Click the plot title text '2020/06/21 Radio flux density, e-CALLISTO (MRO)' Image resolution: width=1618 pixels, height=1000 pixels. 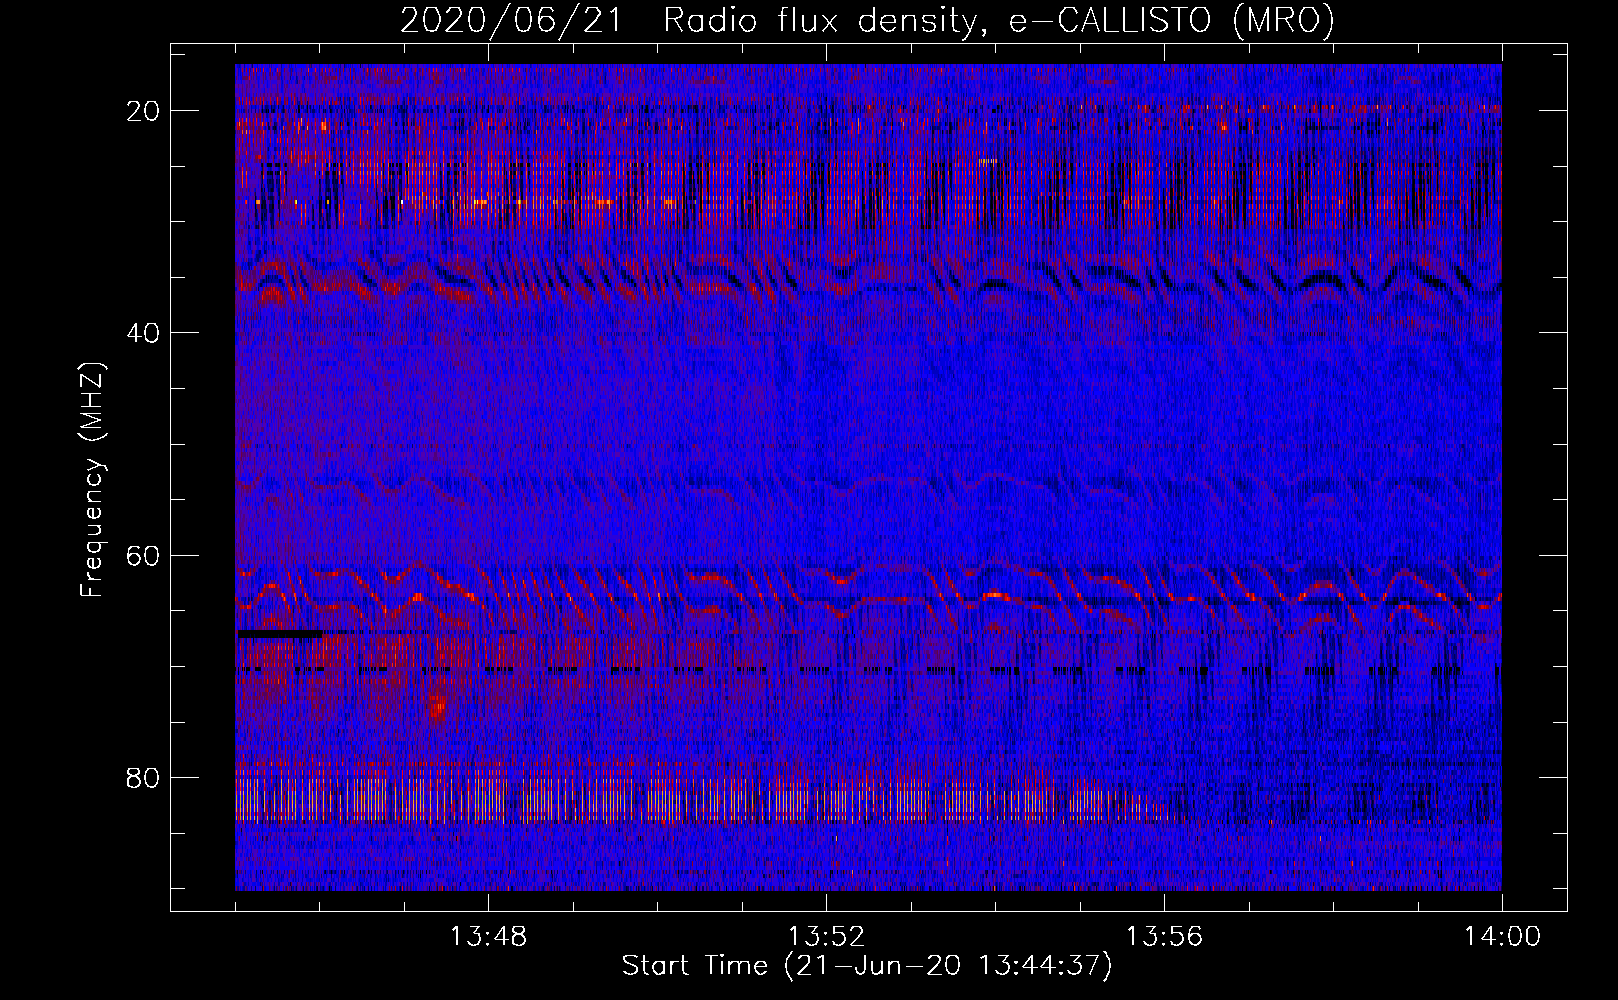(x=867, y=20)
